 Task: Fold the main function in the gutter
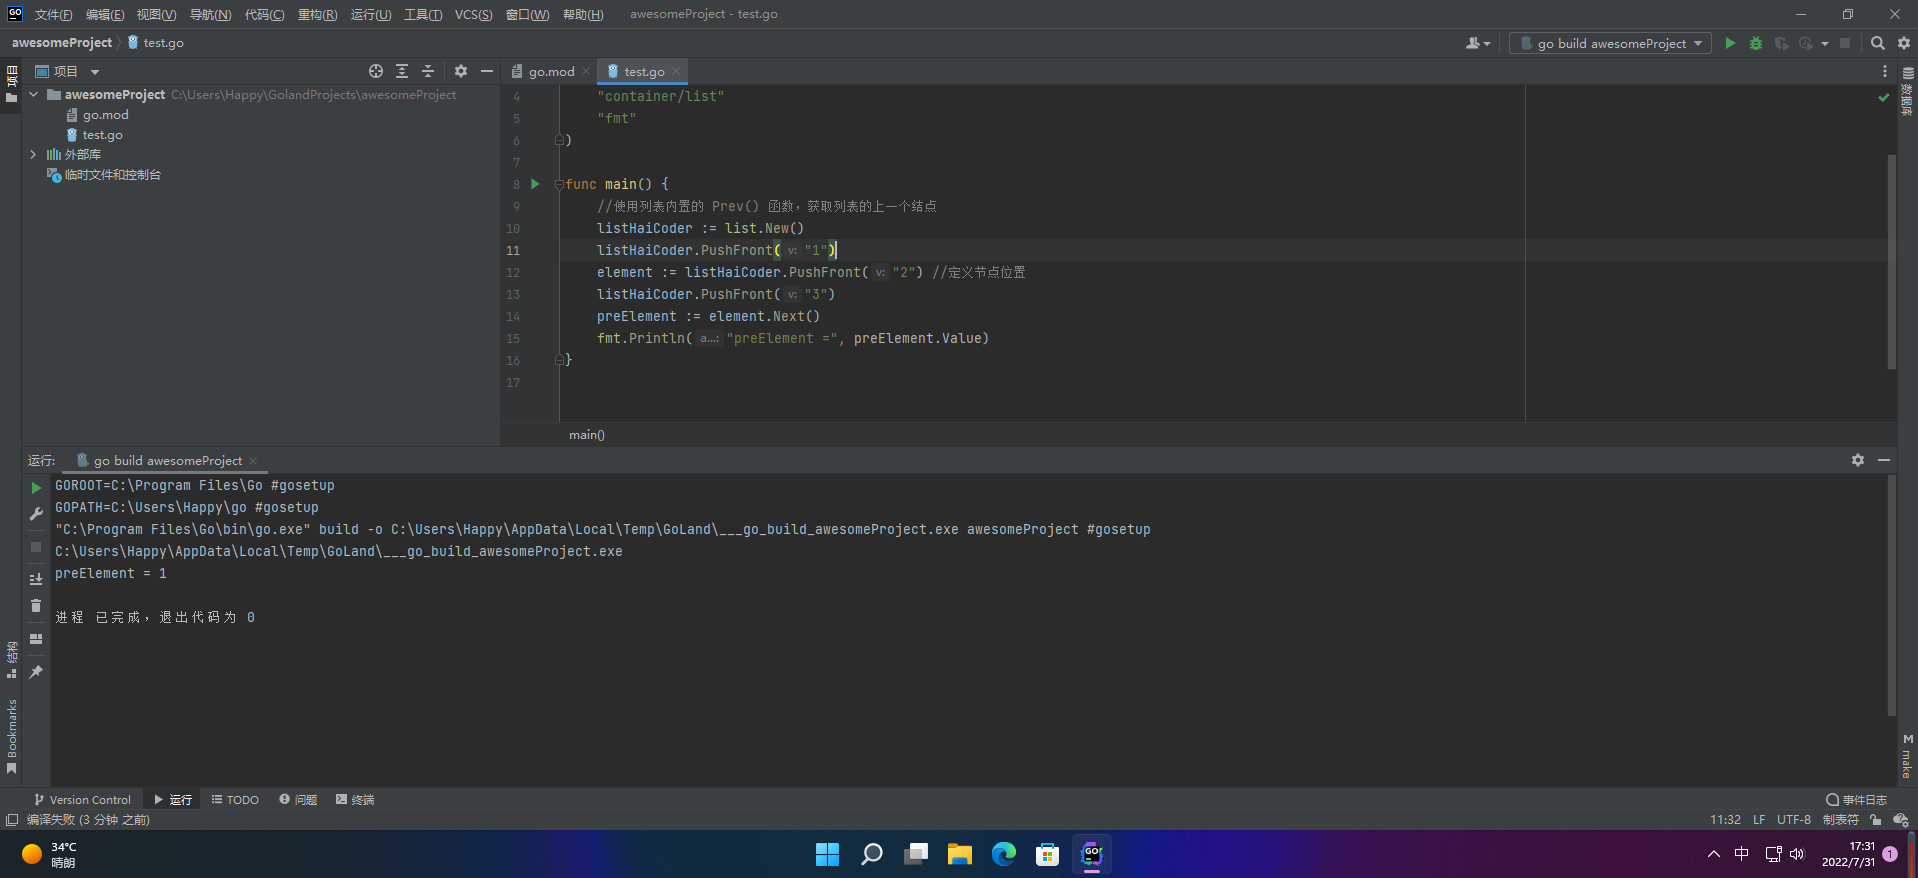pyautogui.click(x=560, y=184)
